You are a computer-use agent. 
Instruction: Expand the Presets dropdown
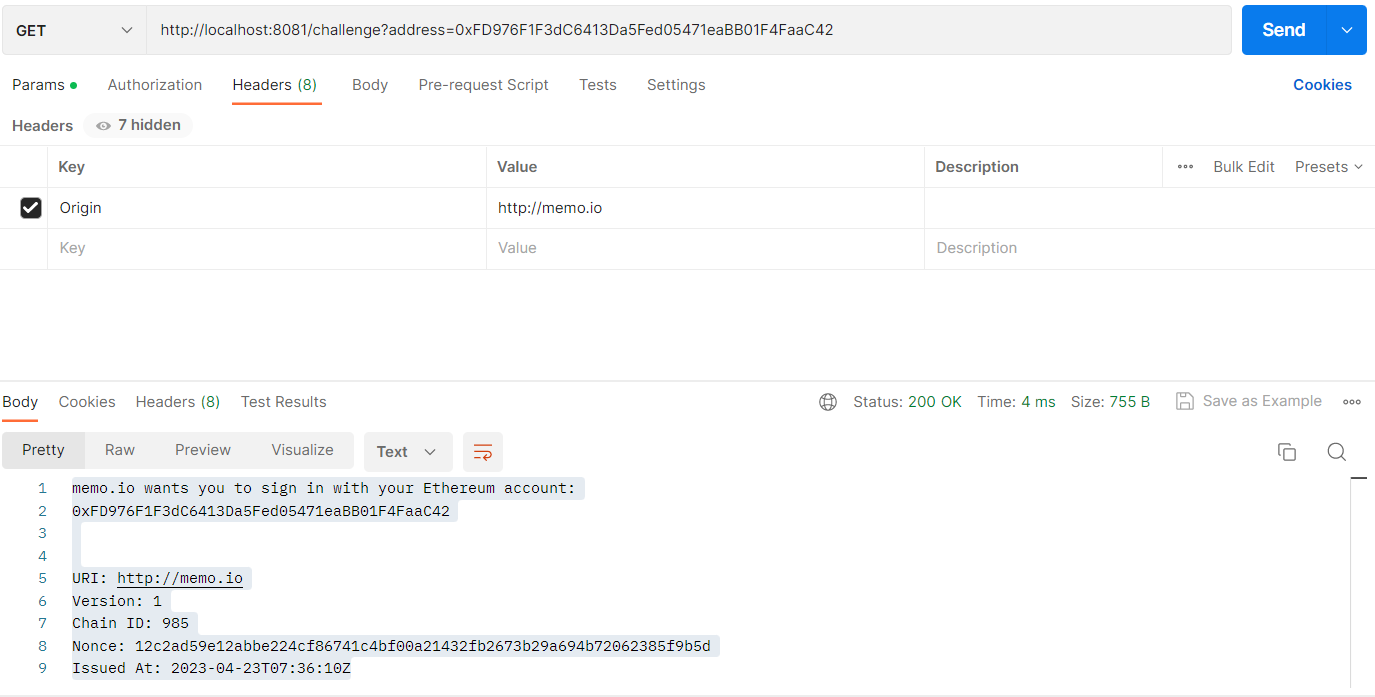pos(1328,167)
